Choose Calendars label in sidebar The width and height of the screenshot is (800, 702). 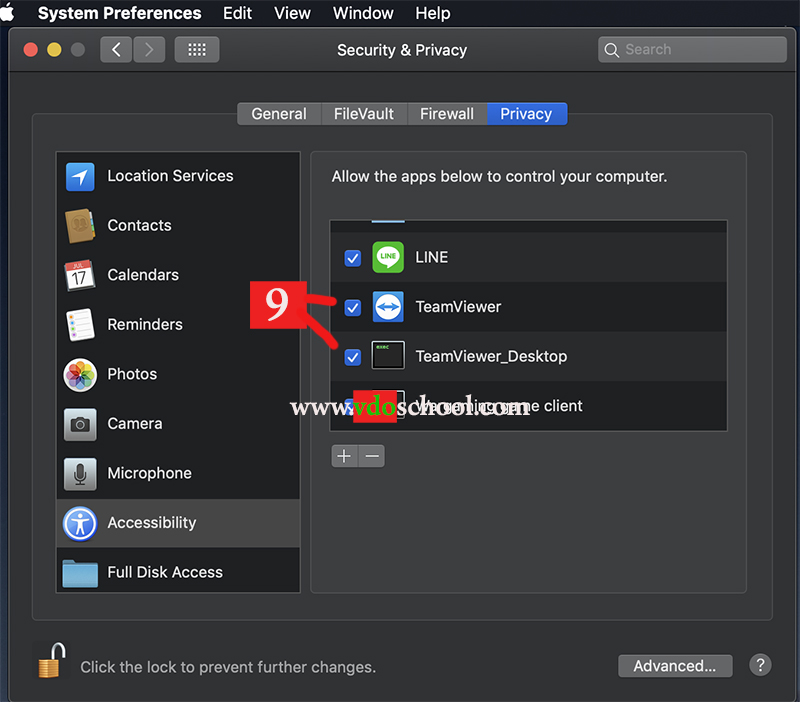tap(143, 275)
